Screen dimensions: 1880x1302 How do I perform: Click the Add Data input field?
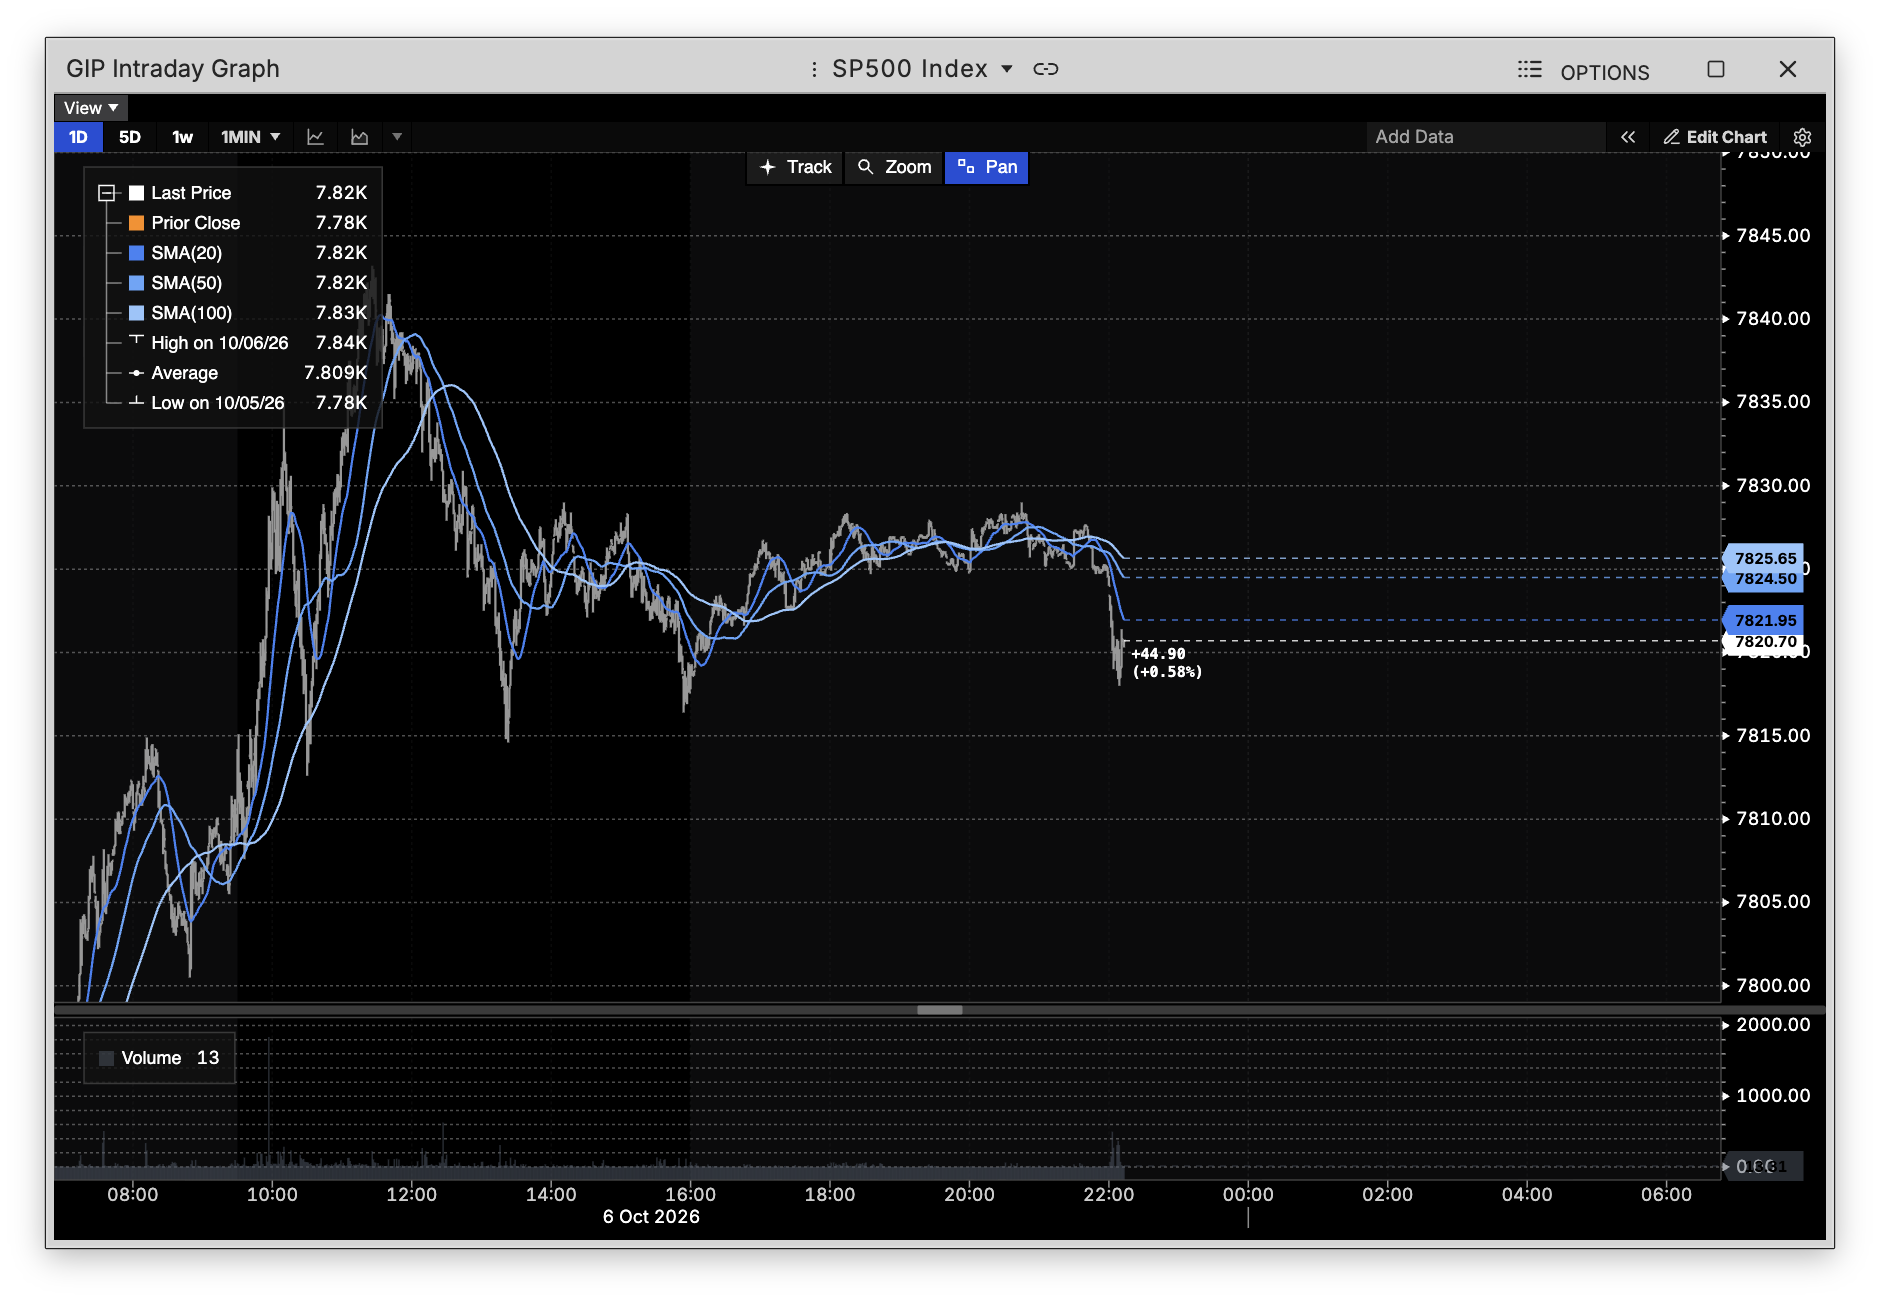pos(1485,137)
